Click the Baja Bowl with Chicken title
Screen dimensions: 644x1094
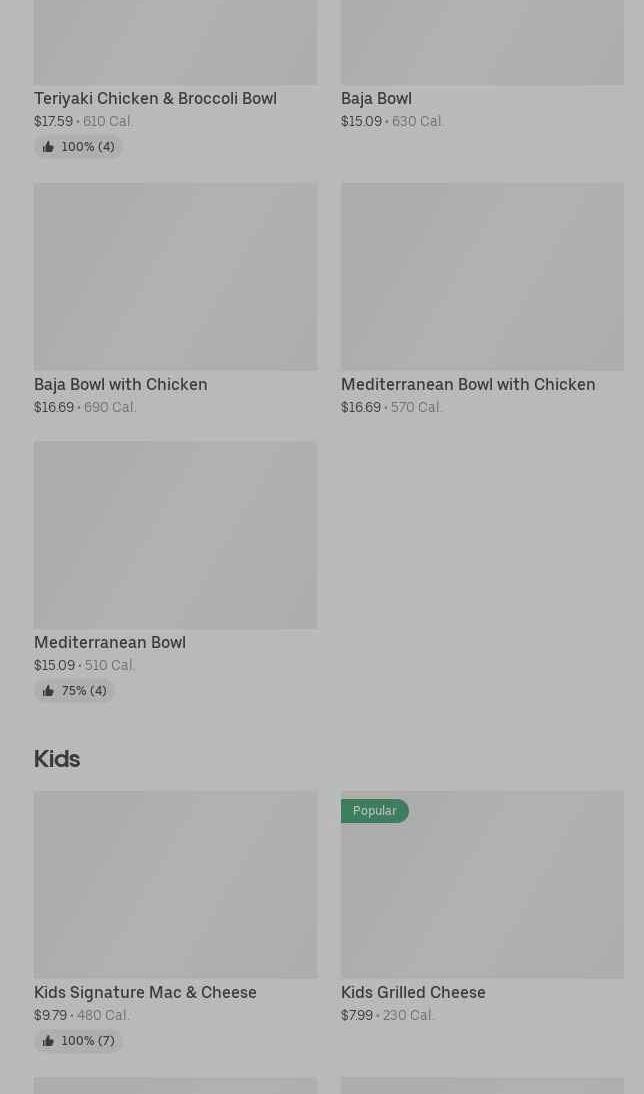point(121,384)
